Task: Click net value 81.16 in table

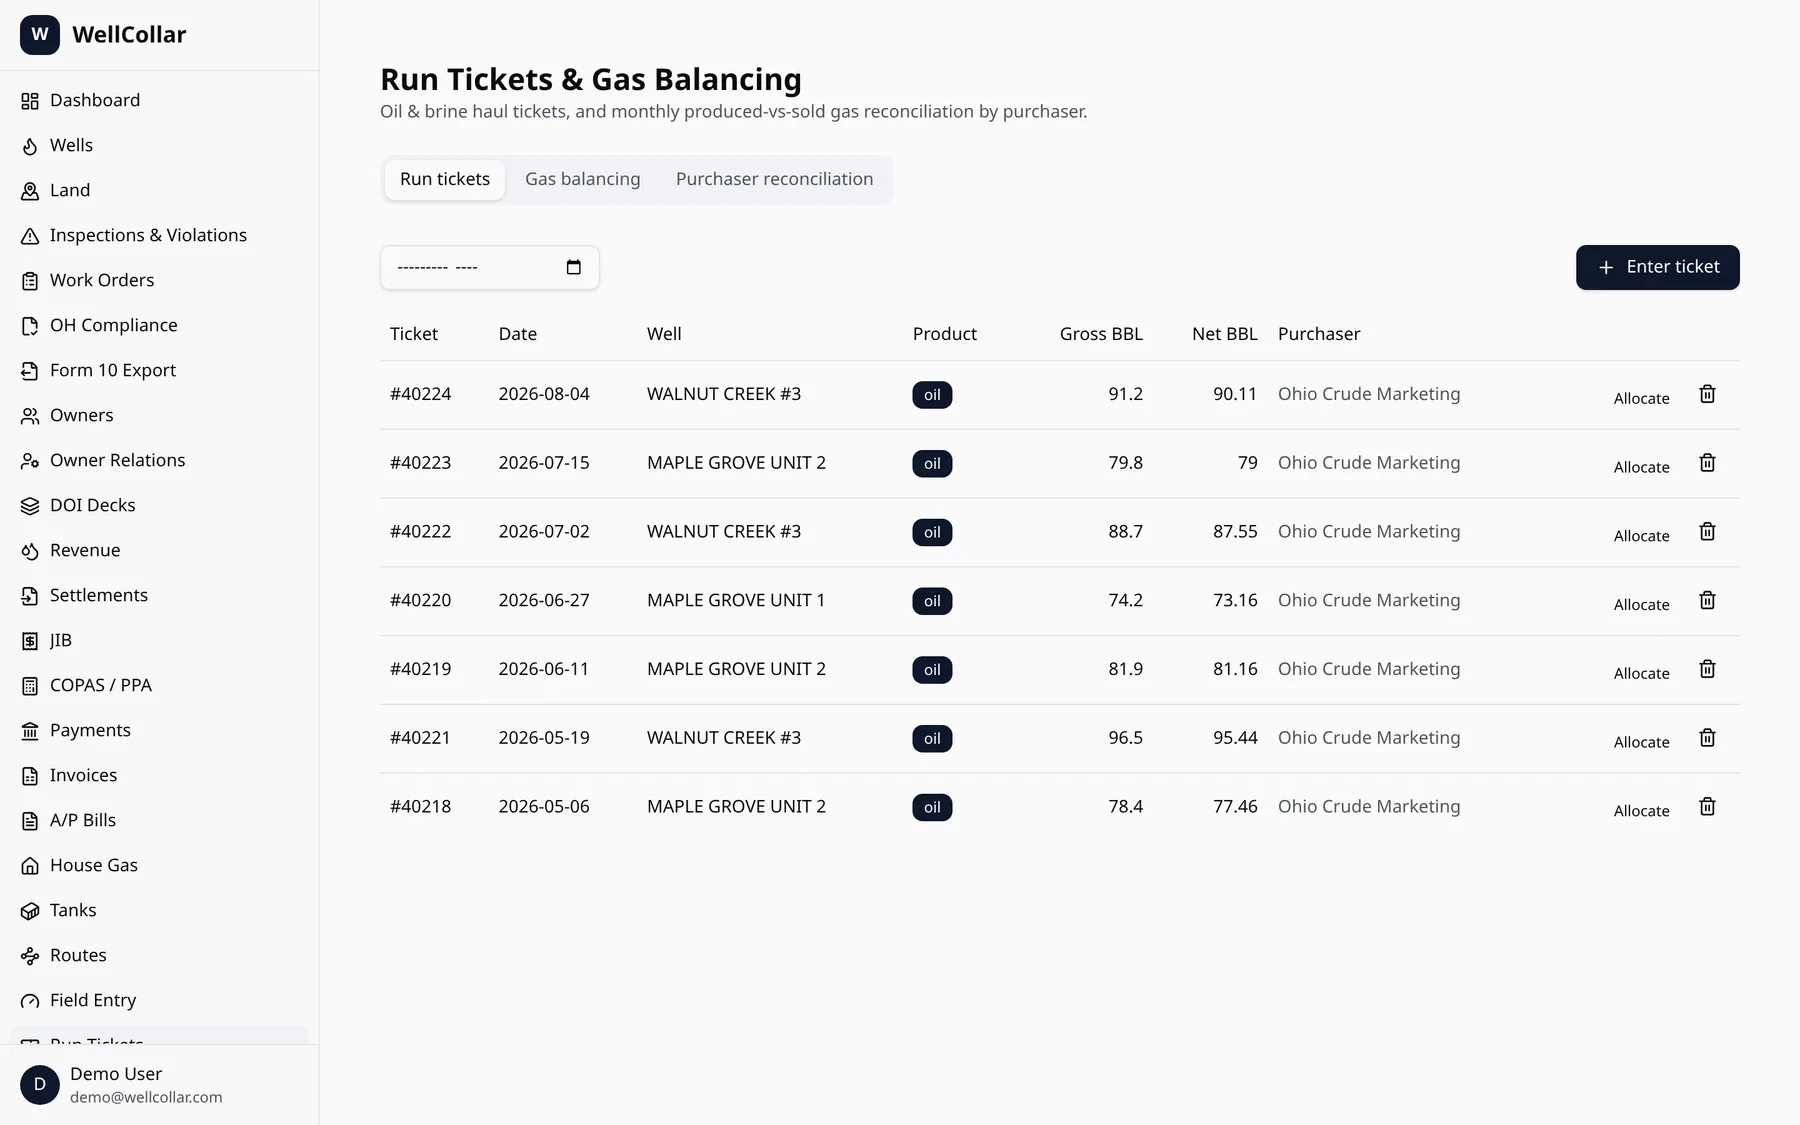Action: [1235, 669]
